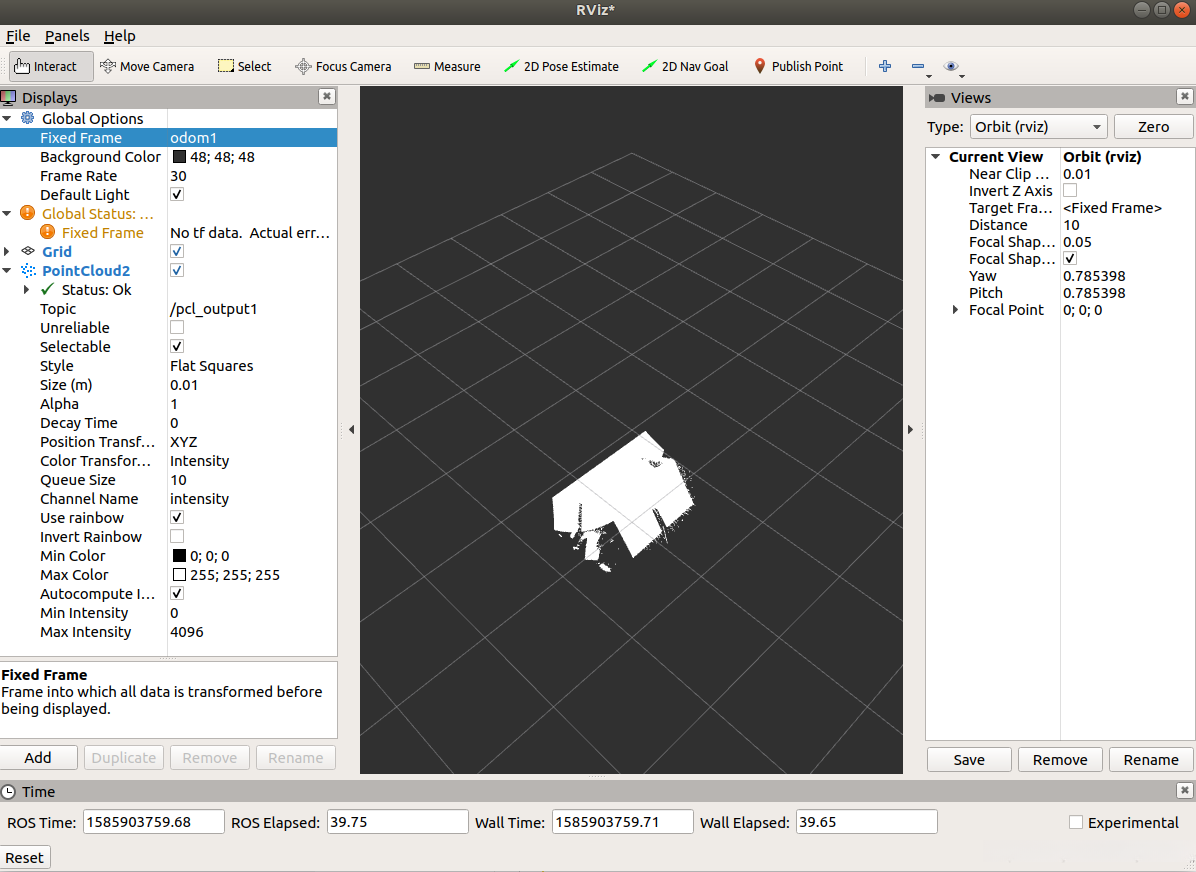Screen dimensions: 1196x872
Task: Select the 2D Pose Estimate tool
Action: 561,67
